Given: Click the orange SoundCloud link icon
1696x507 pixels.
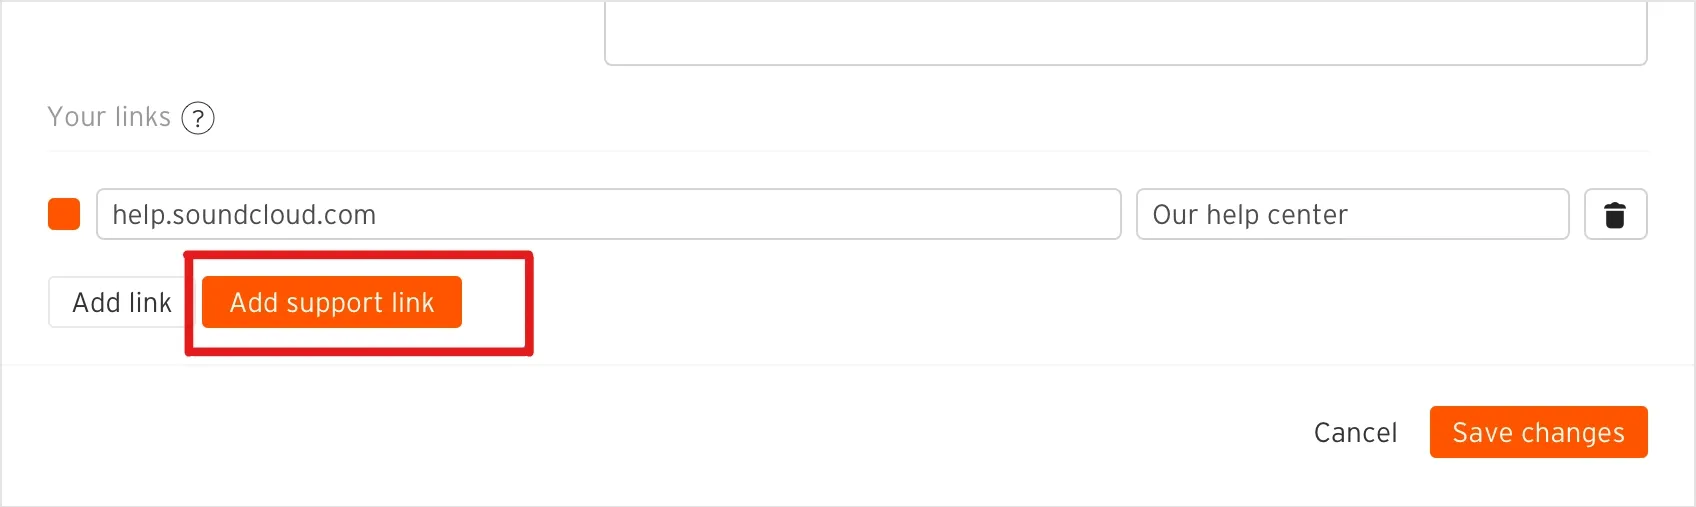Looking at the screenshot, I should pyautogui.click(x=64, y=214).
